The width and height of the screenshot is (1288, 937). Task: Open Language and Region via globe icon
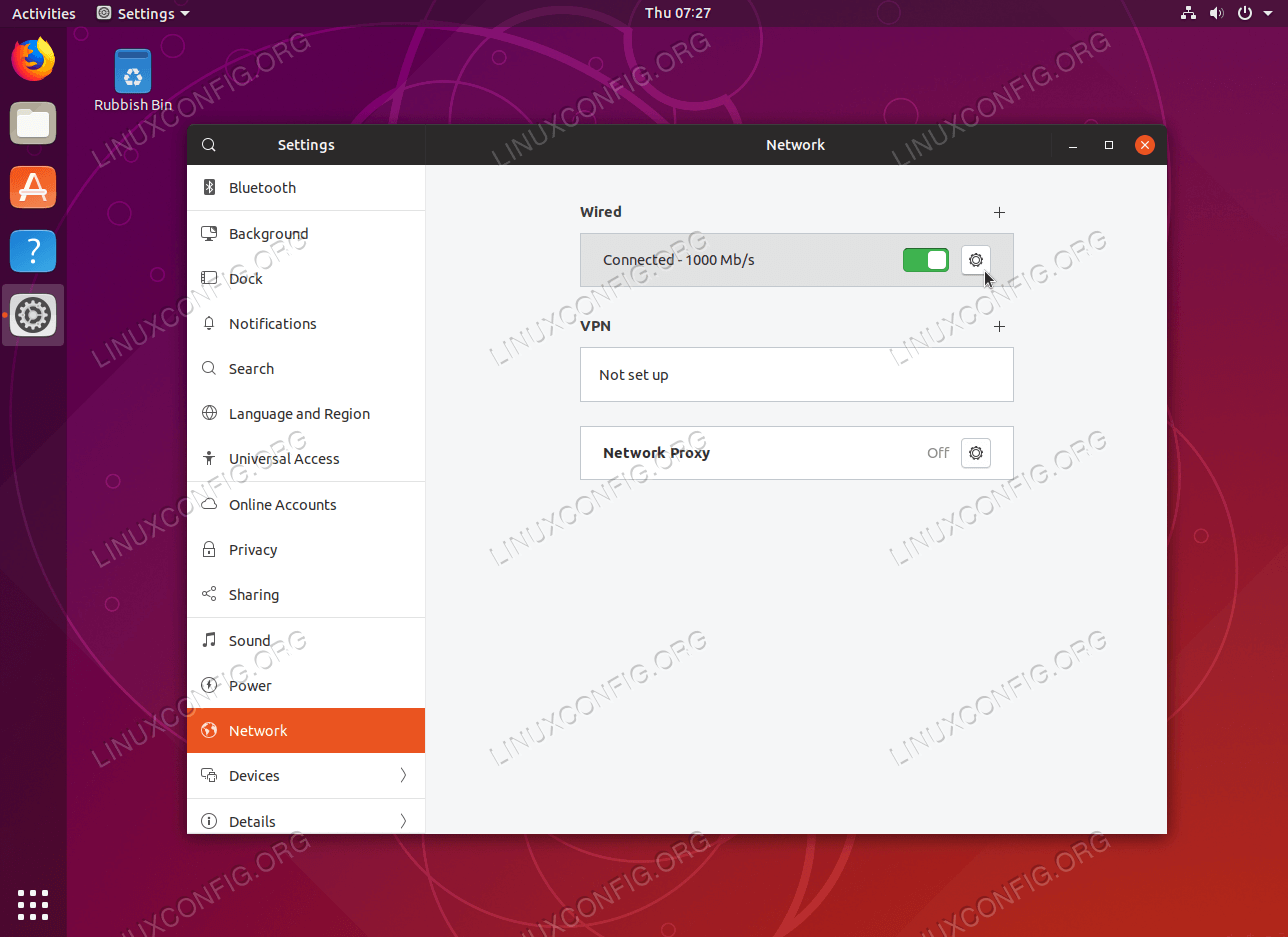(209, 413)
